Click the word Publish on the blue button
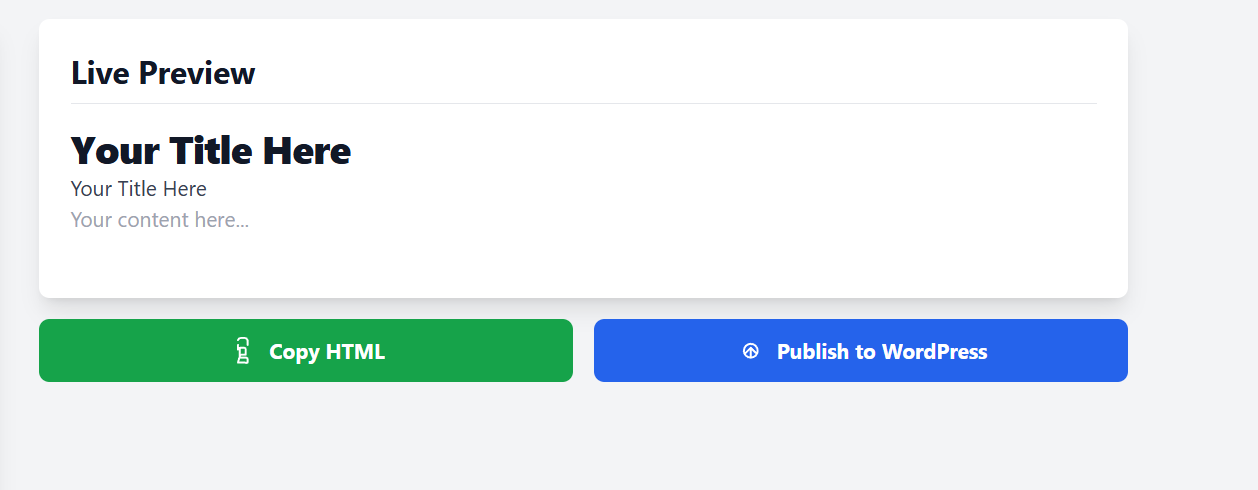This screenshot has width=1258, height=490. pos(812,352)
